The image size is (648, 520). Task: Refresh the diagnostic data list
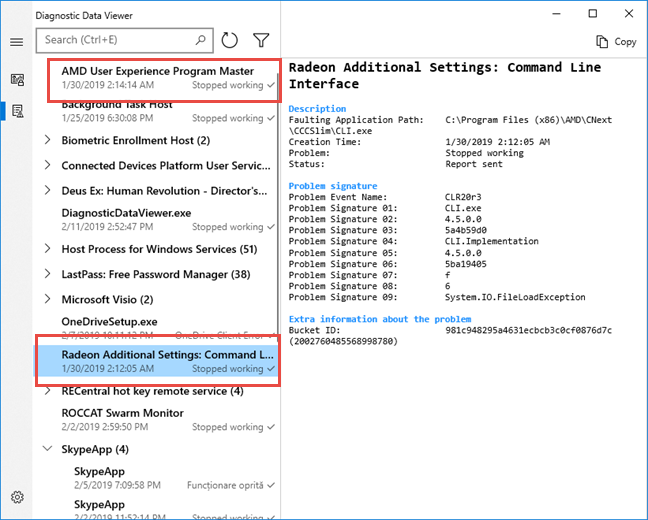pos(230,40)
